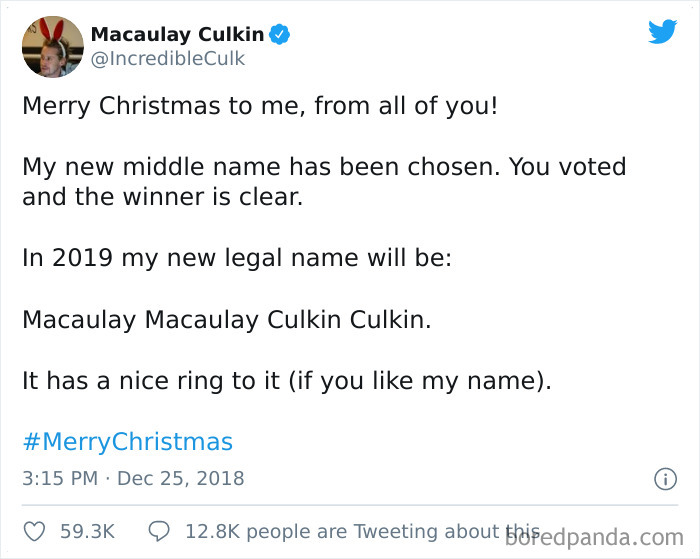The image size is (700, 559).
Task: Open the Twitter bird logo
Action: 662,31
